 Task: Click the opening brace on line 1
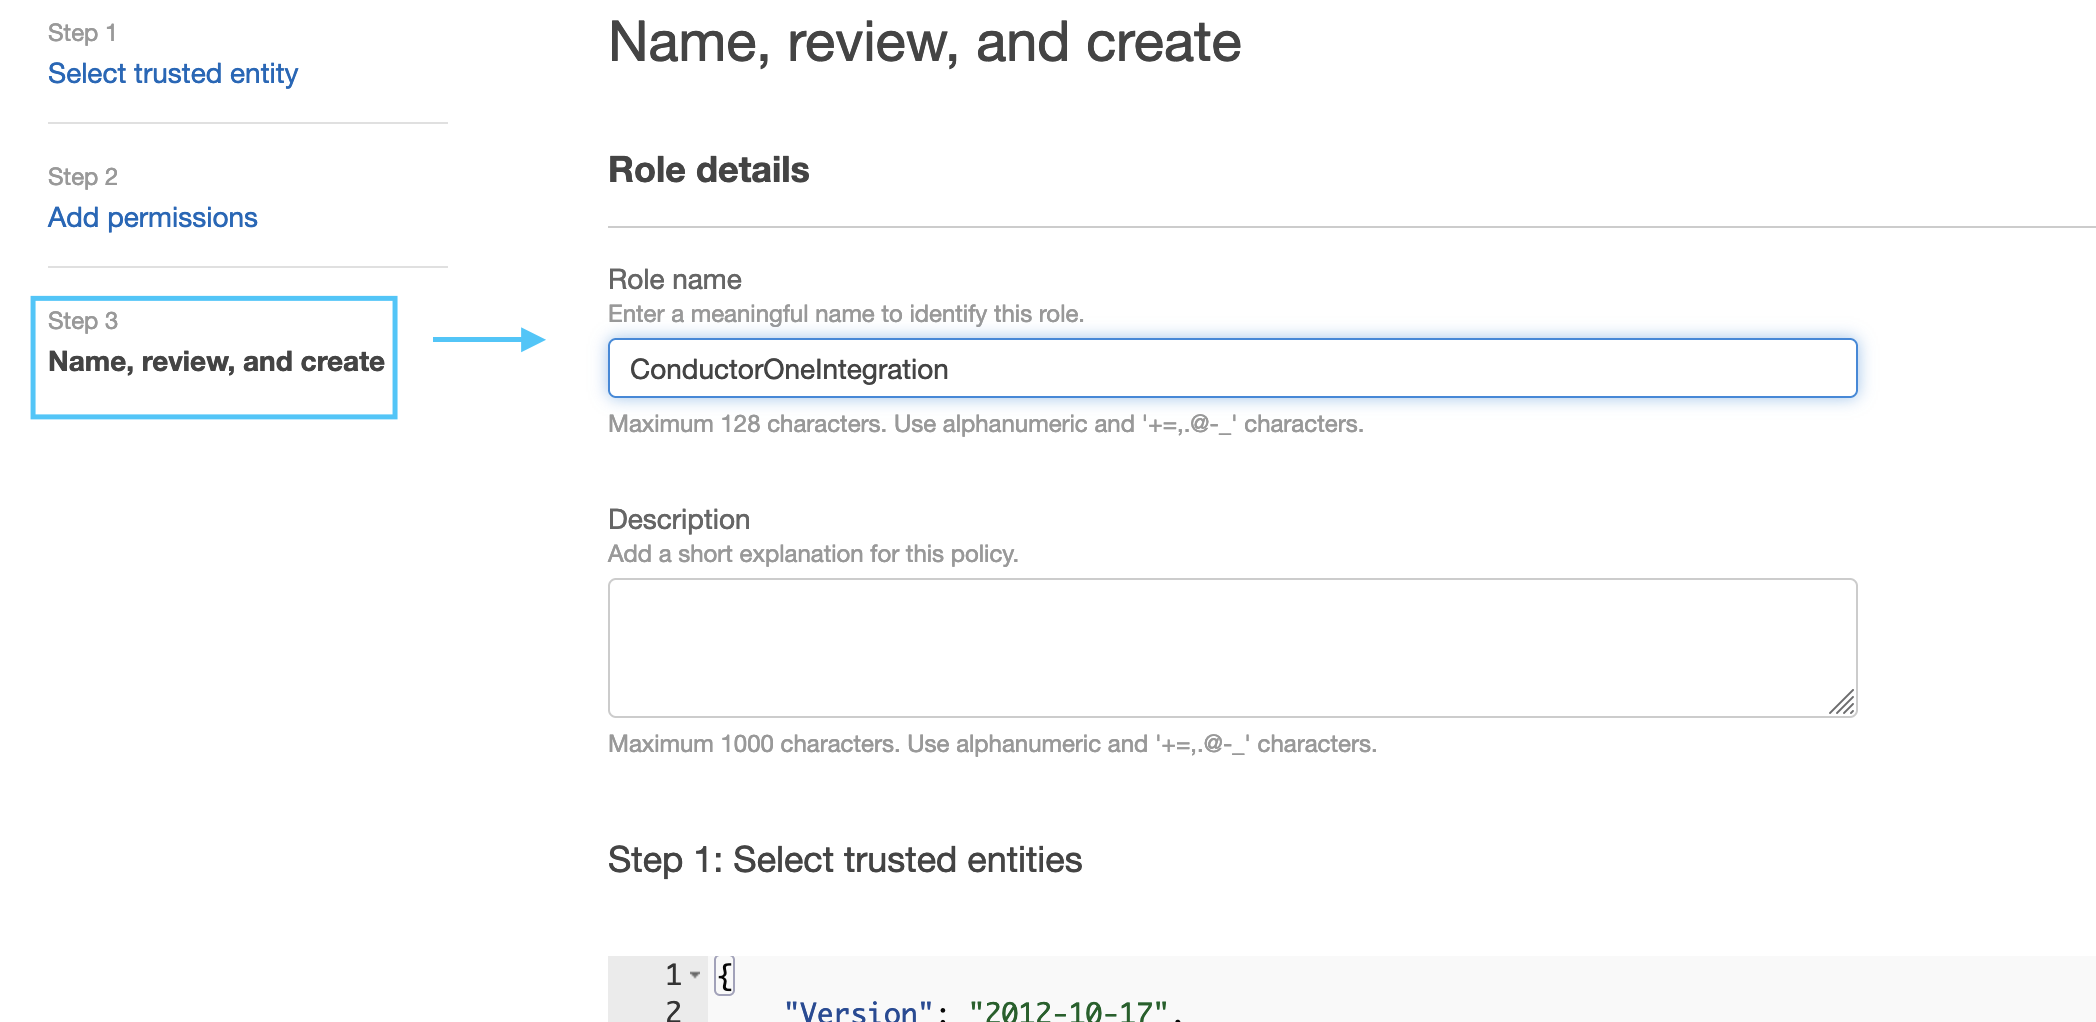[723, 974]
